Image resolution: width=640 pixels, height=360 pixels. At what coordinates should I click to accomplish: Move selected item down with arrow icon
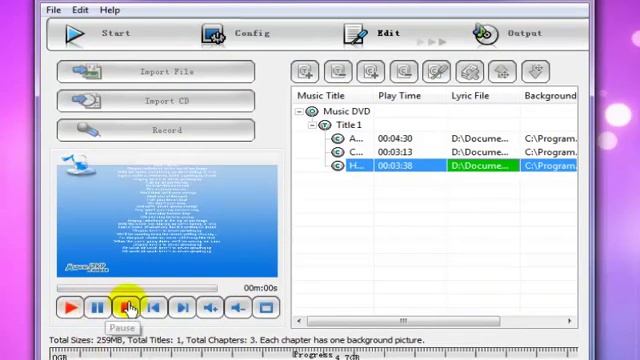click(535, 72)
